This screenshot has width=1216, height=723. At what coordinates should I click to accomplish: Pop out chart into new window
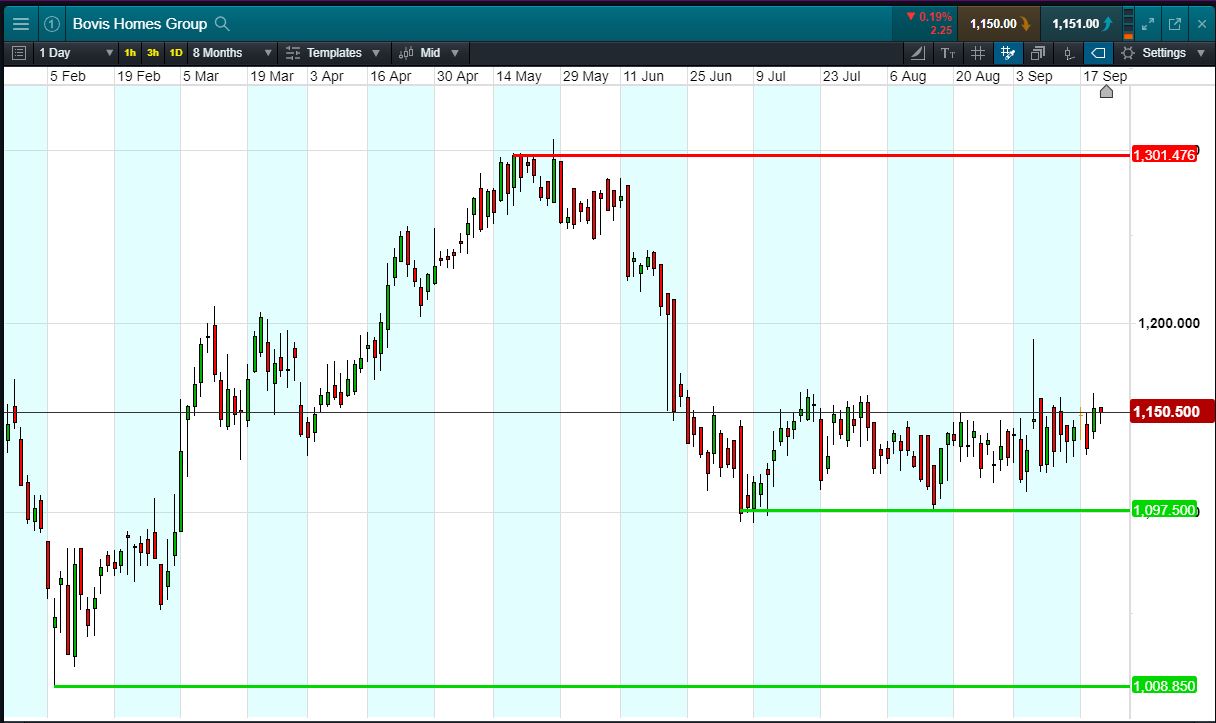click(x=1175, y=24)
